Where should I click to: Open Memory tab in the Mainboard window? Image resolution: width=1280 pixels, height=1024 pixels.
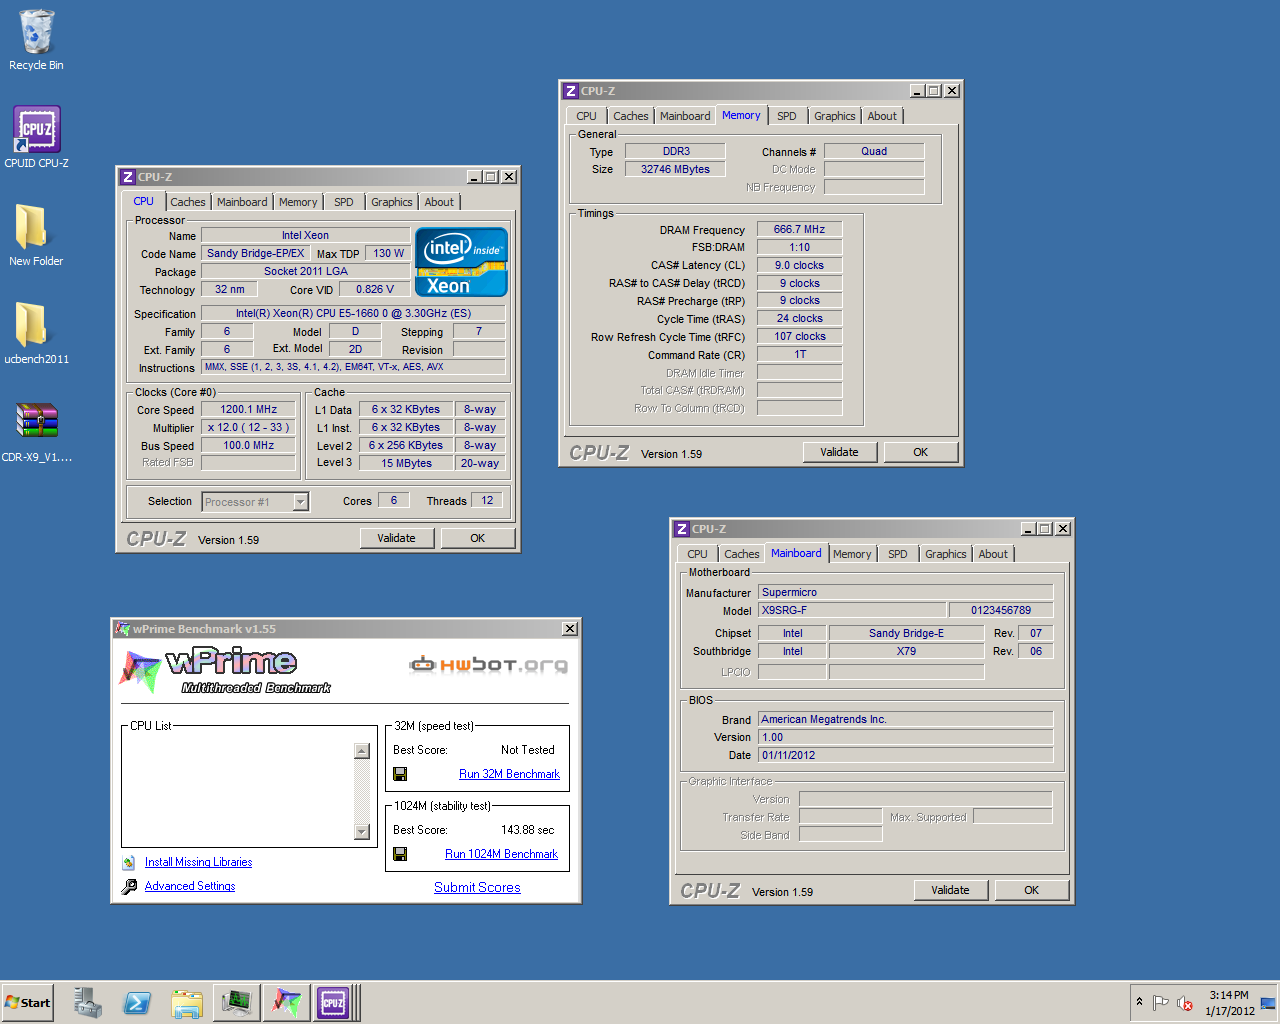click(x=852, y=554)
